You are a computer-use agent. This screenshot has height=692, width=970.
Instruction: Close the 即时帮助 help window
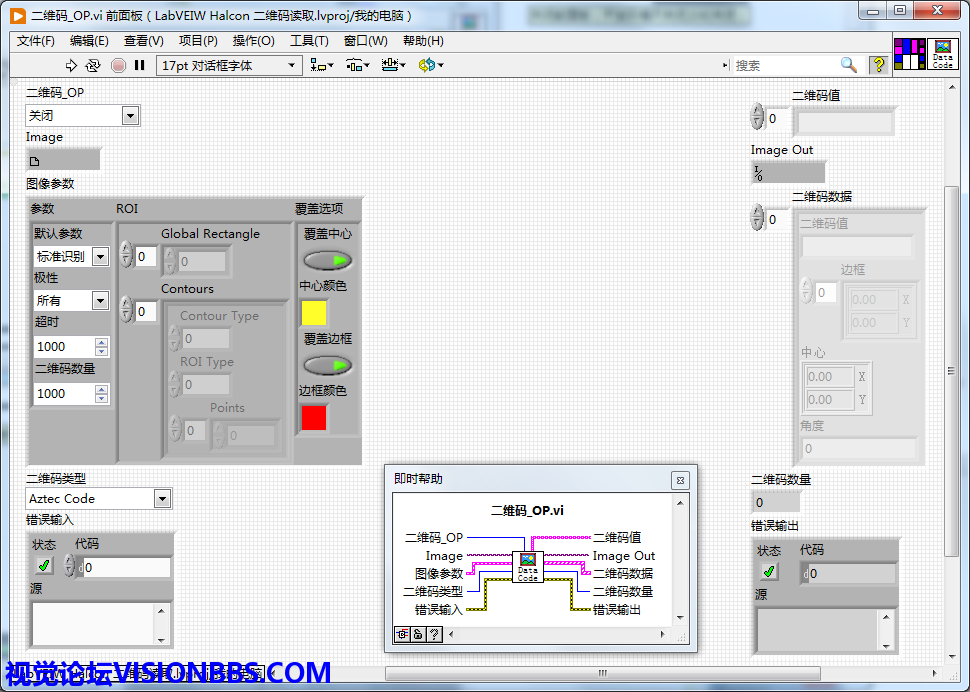pyautogui.click(x=679, y=480)
